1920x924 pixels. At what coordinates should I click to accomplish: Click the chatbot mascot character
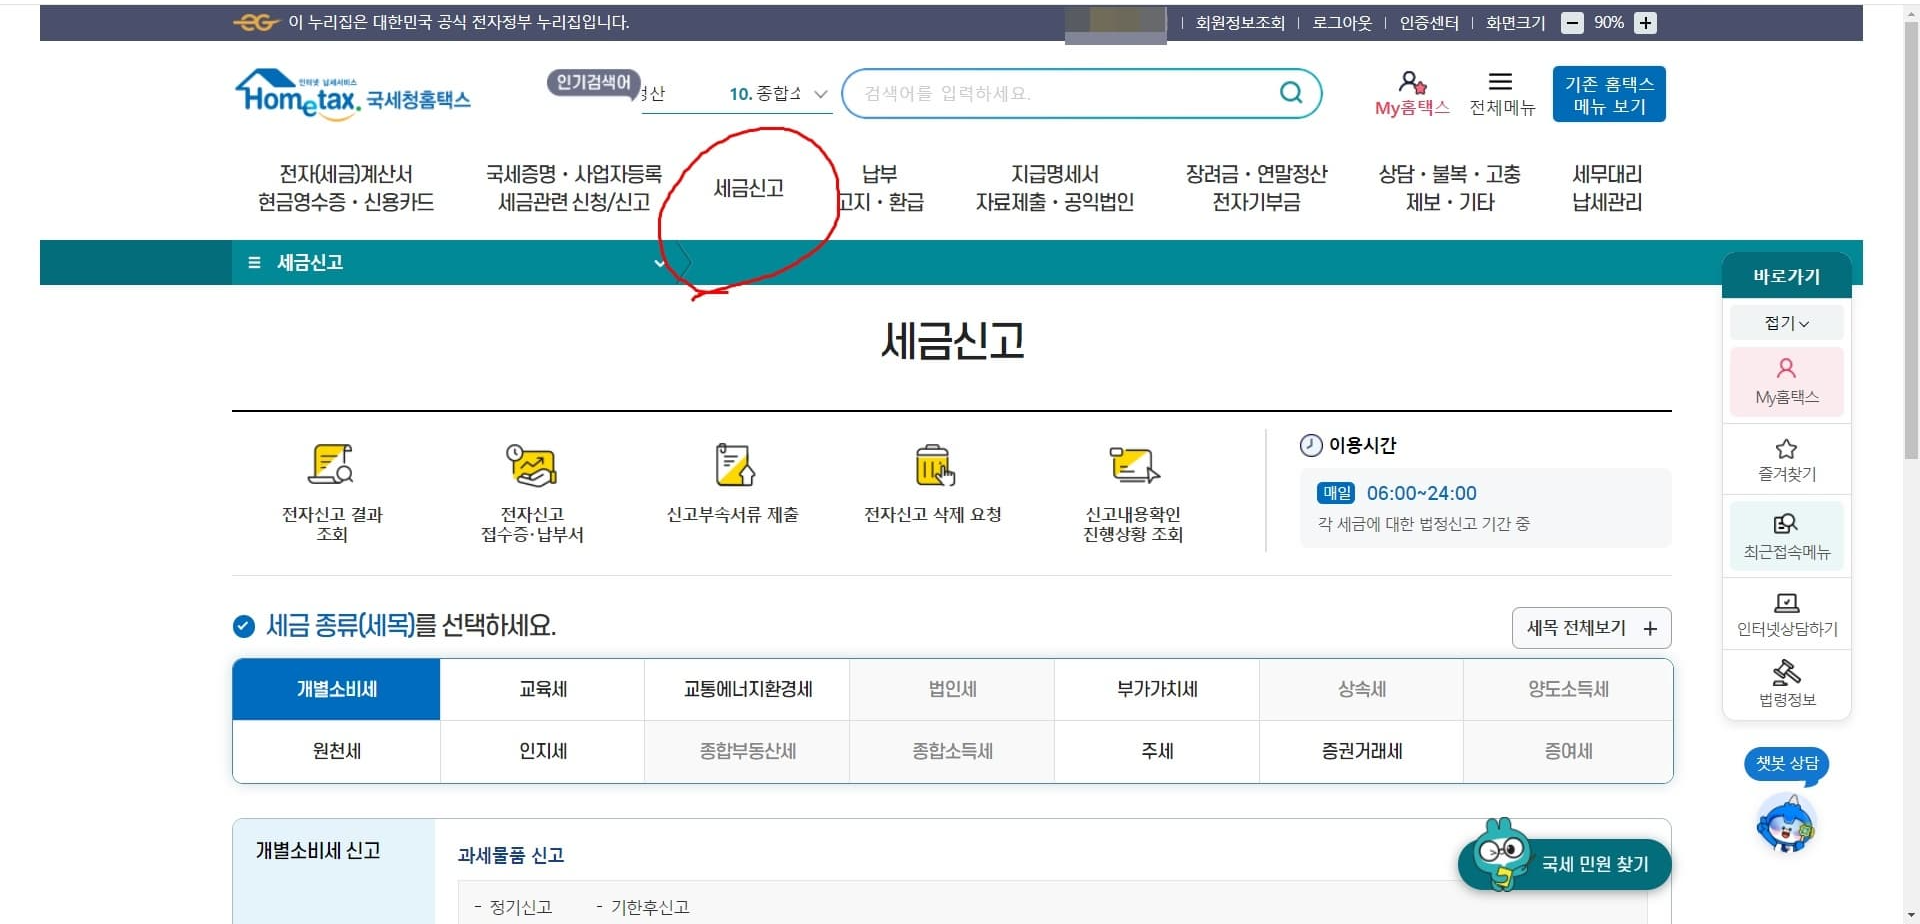click(1786, 824)
